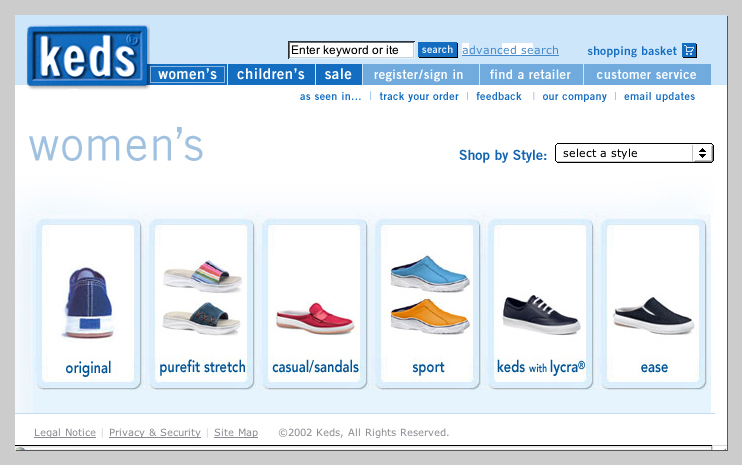The width and height of the screenshot is (742, 465).
Task: Open the original category label
Action: (x=88, y=368)
